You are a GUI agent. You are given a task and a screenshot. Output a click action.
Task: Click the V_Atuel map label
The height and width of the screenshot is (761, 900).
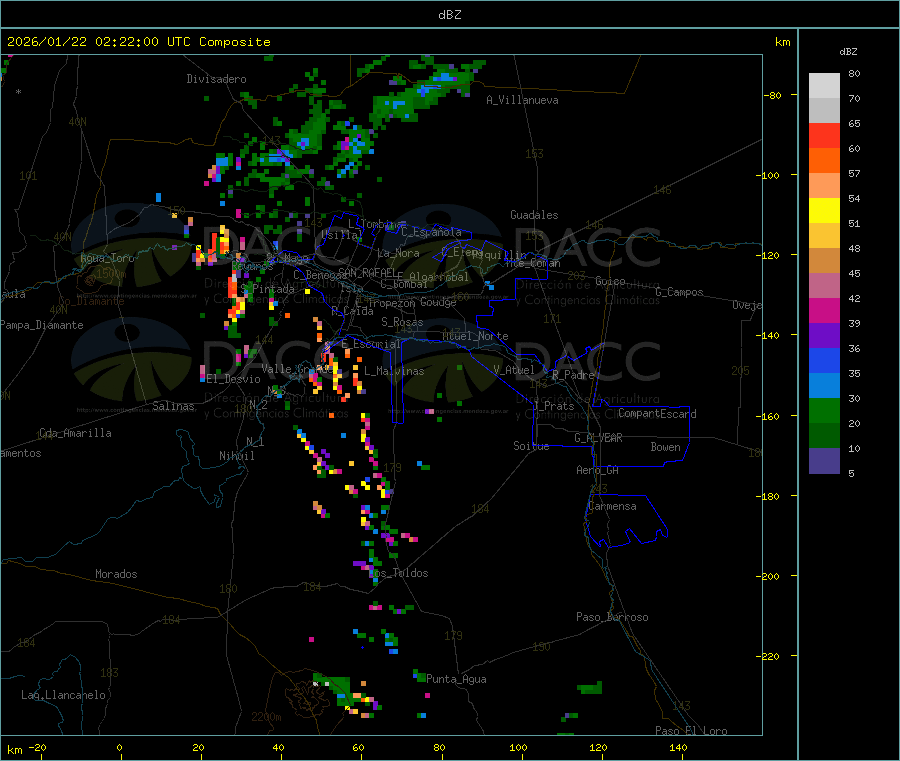(x=514, y=370)
